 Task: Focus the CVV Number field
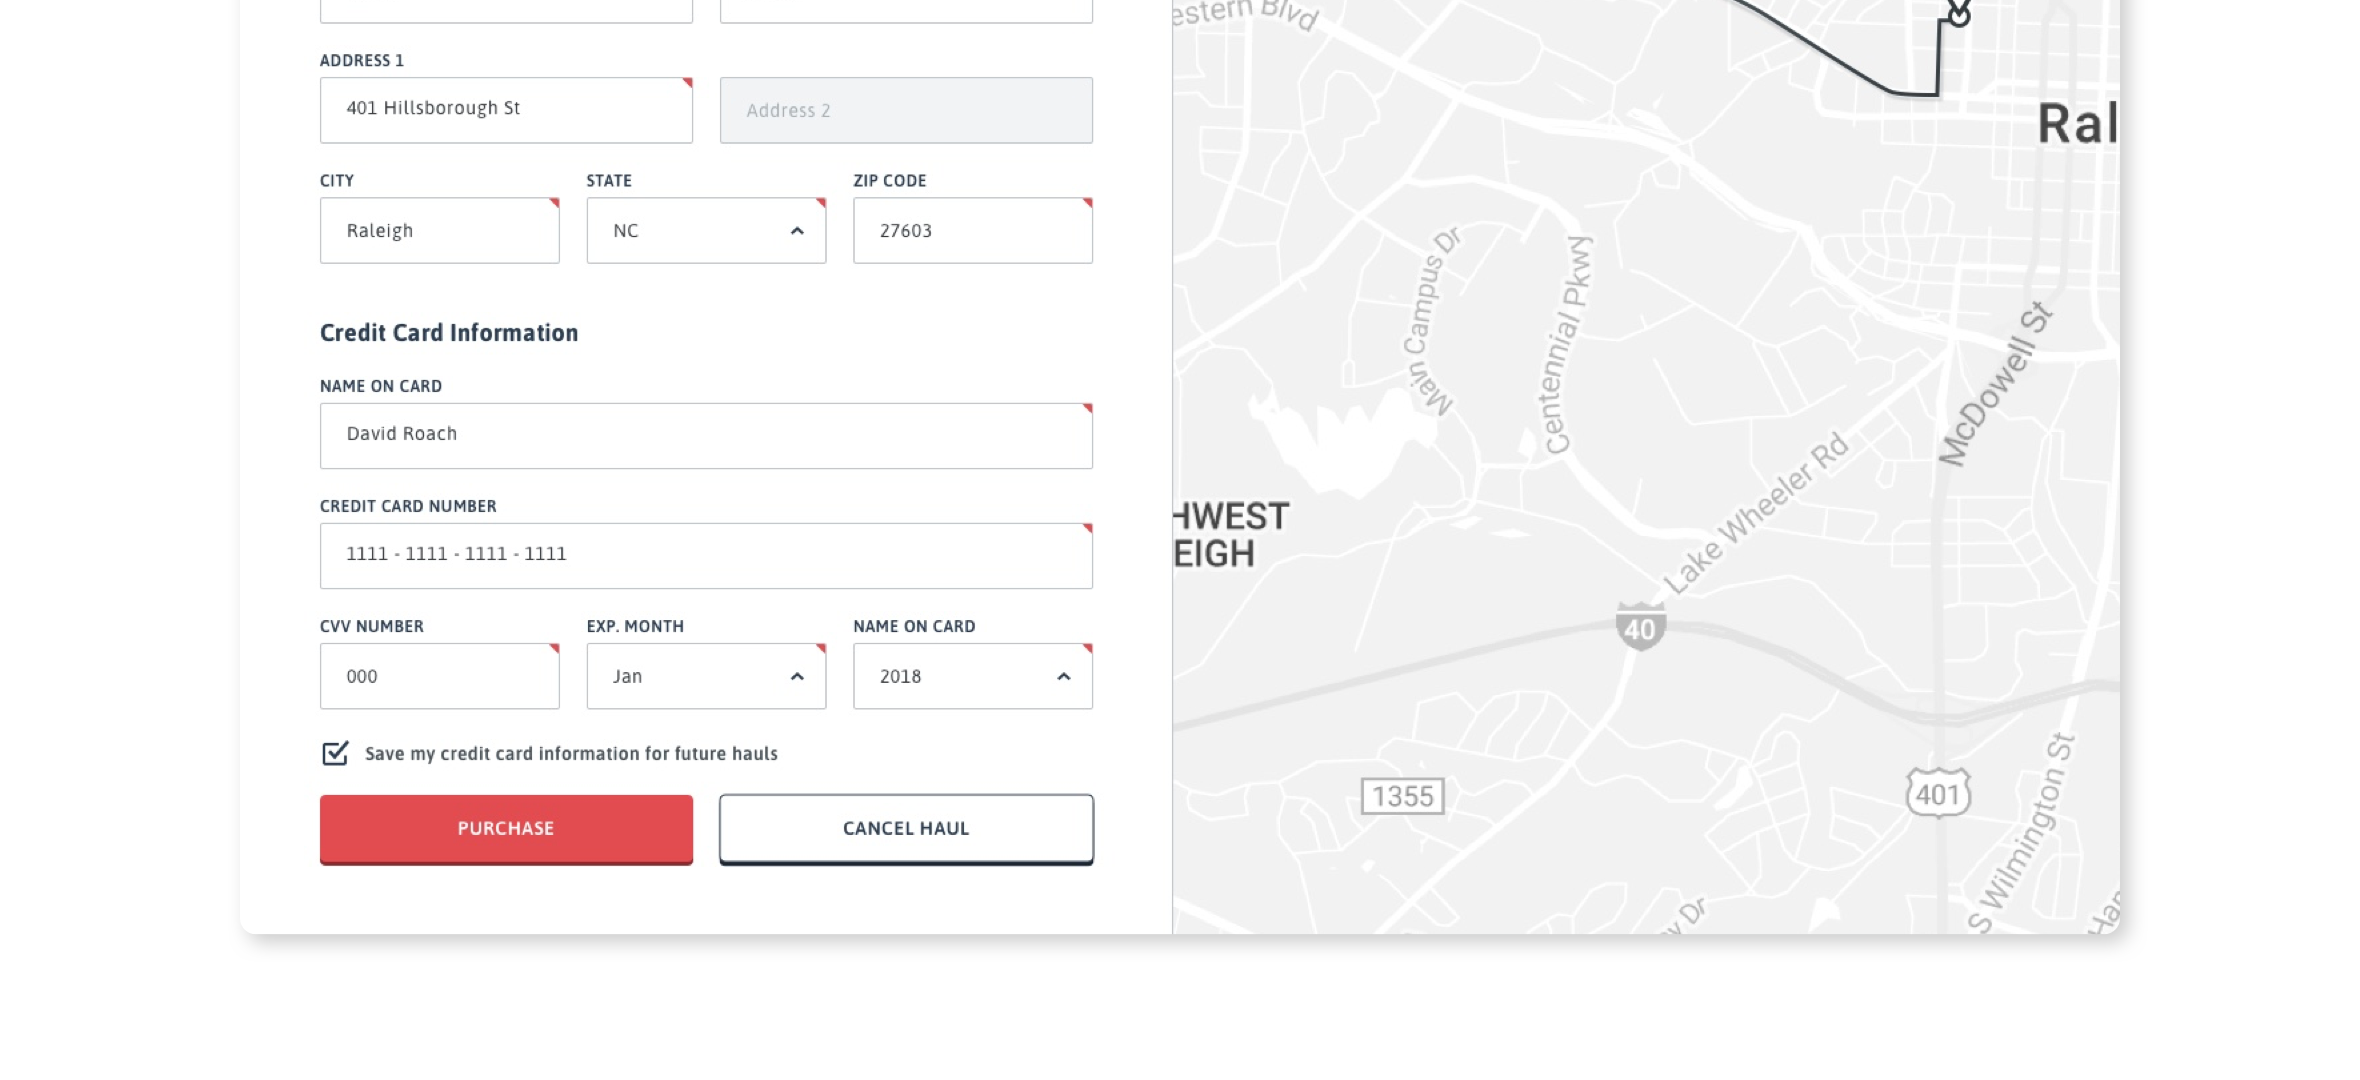(439, 676)
